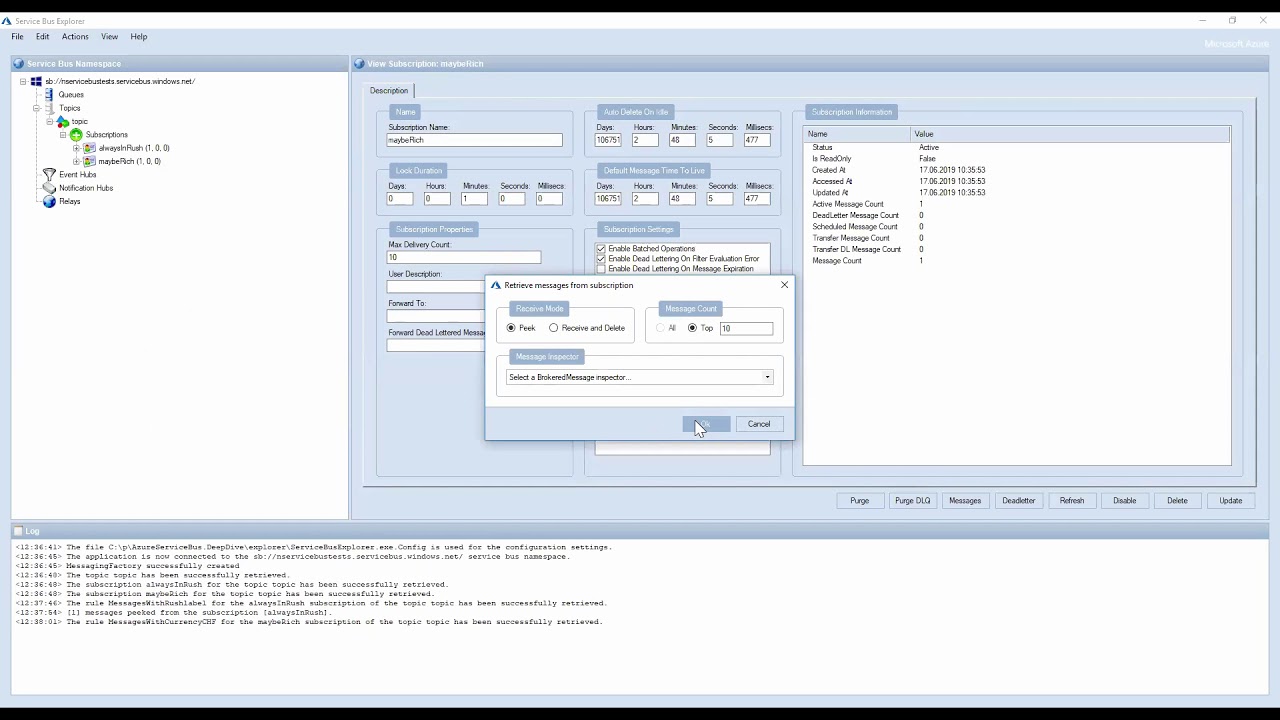Click the maybeRich subscription icon

89,161
